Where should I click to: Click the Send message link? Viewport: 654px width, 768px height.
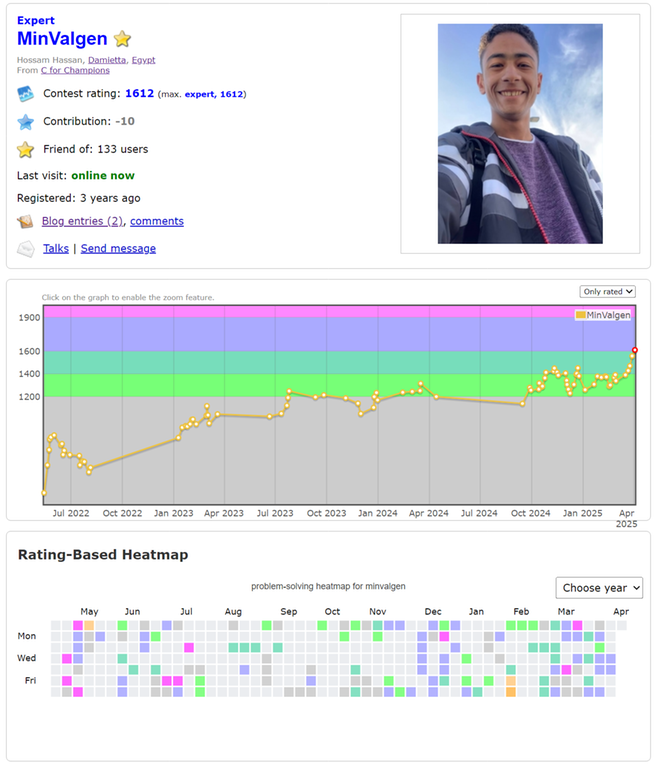[118, 248]
